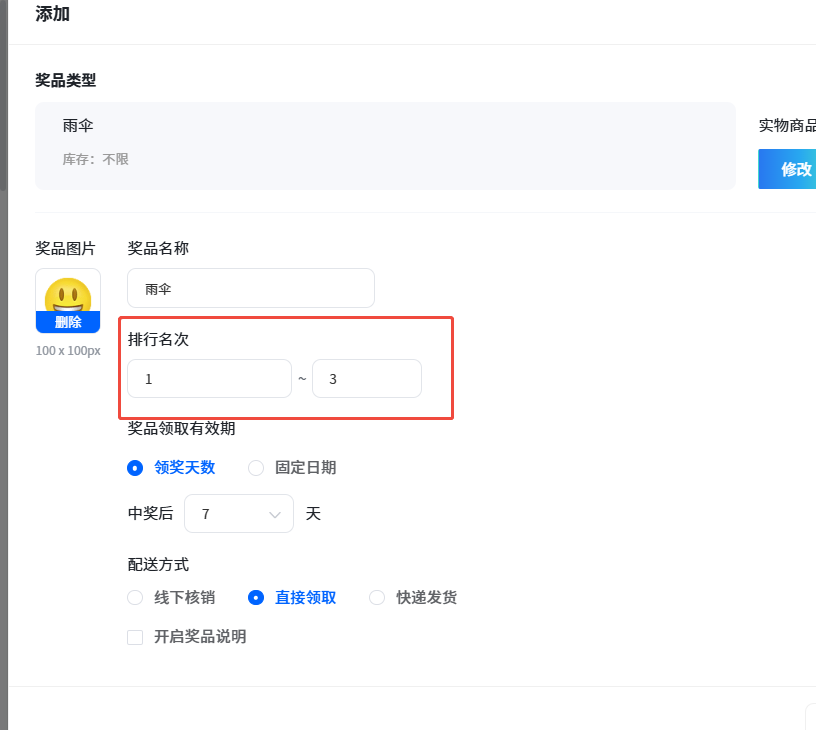Click the blue 修改 button
Screen dimensions: 816x730
pyautogui.click(x=787, y=169)
